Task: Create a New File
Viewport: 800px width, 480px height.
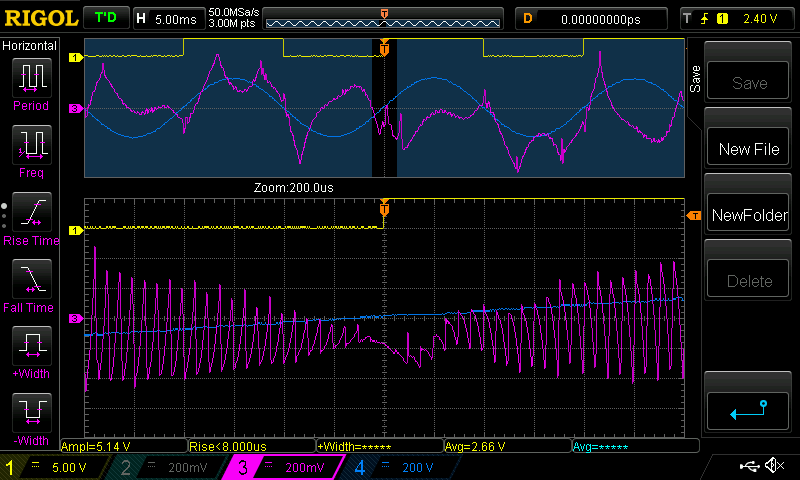Action: tap(749, 149)
